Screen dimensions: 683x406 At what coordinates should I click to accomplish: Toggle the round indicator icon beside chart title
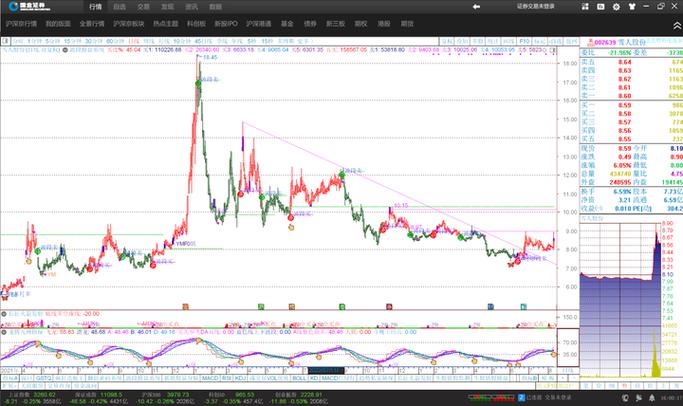tap(65, 50)
